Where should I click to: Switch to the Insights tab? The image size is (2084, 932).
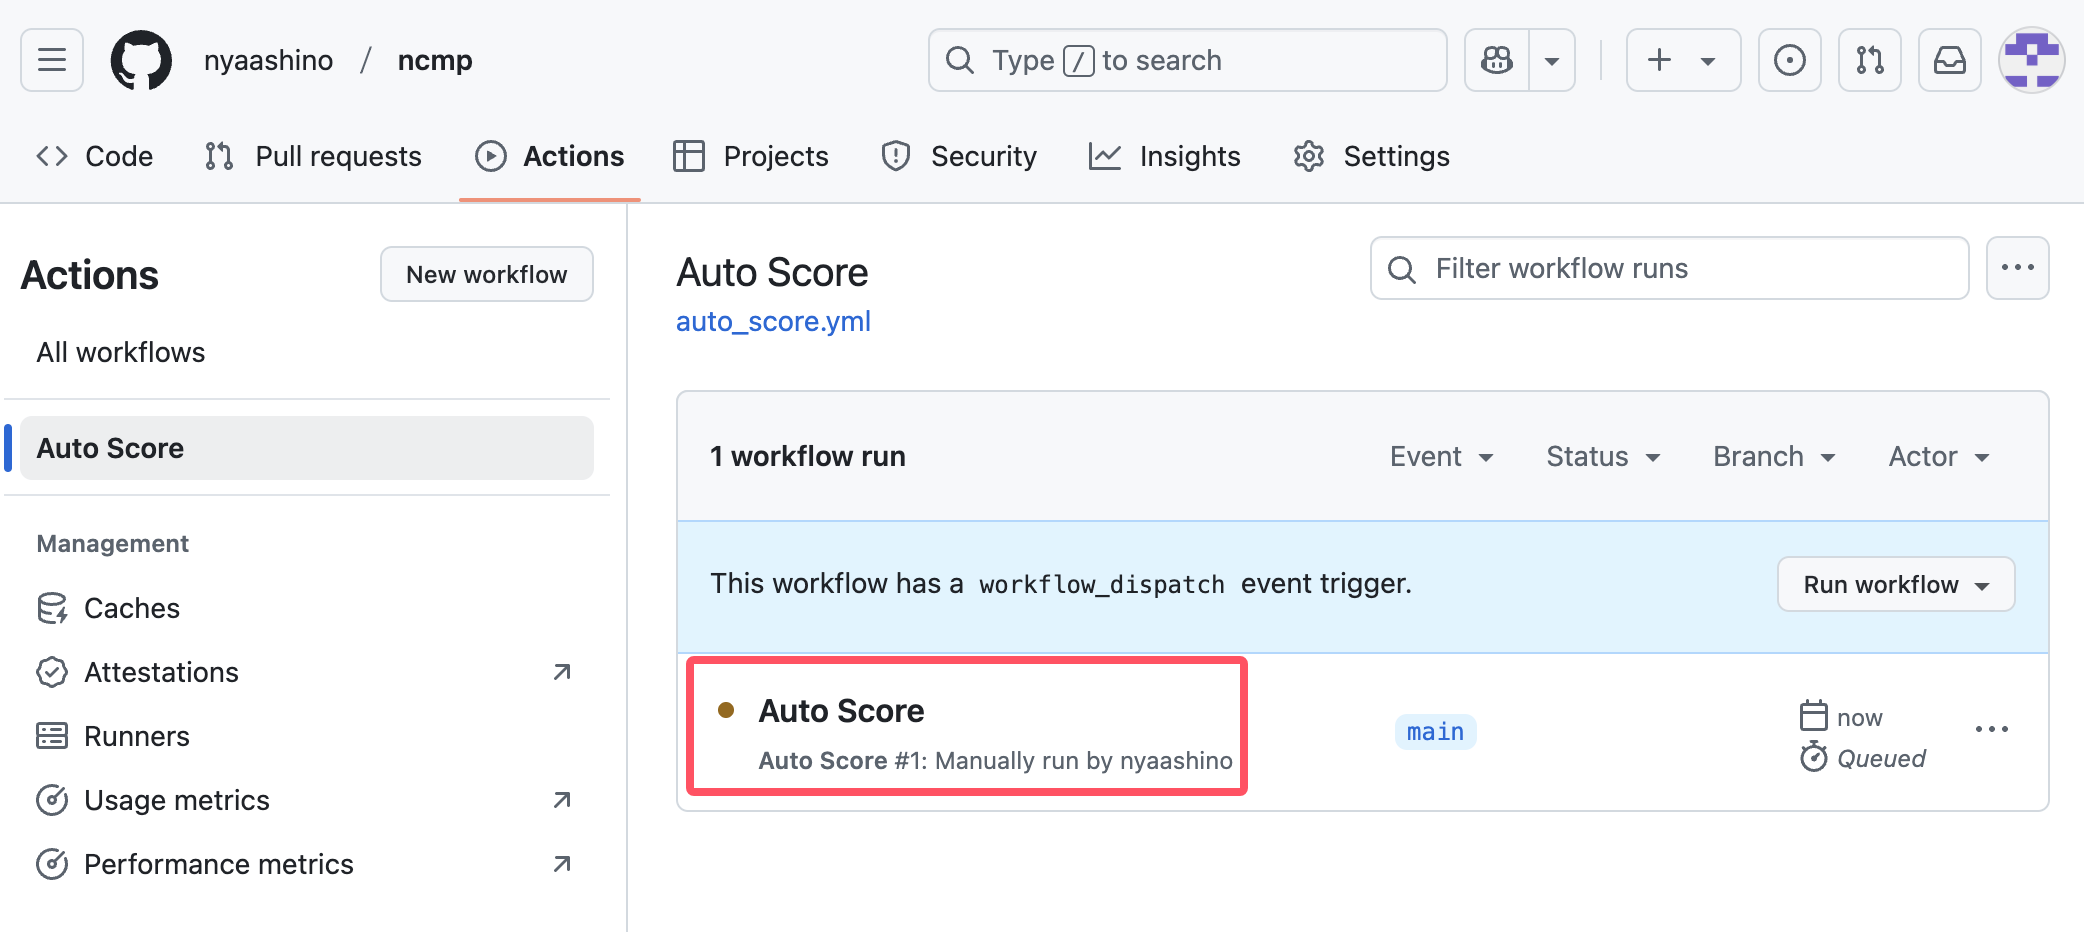tap(1165, 156)
